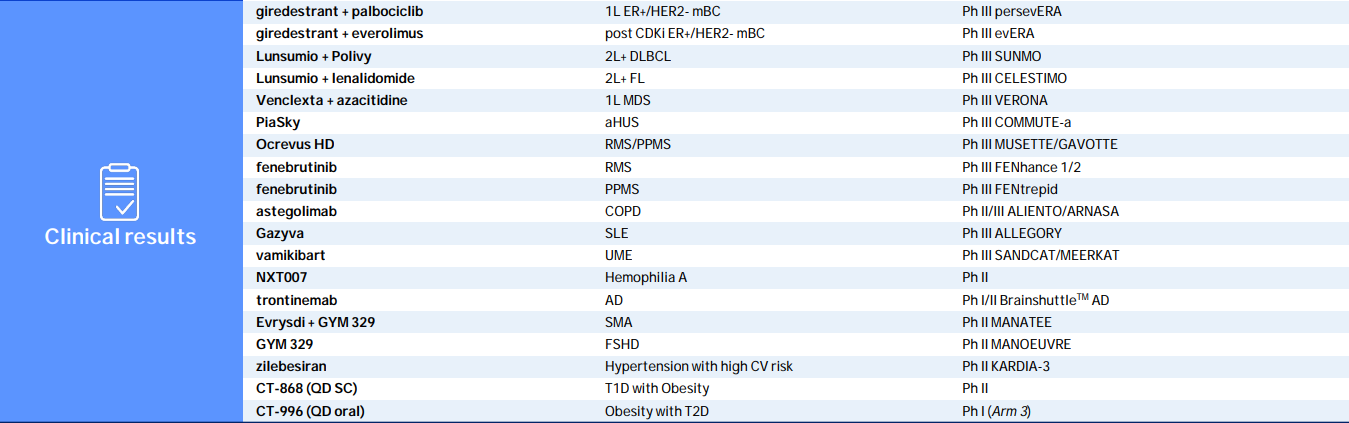Select 'Hemophilia A' indication
The height and width of the screenshot is (423, 1349).
click(646, 277)
